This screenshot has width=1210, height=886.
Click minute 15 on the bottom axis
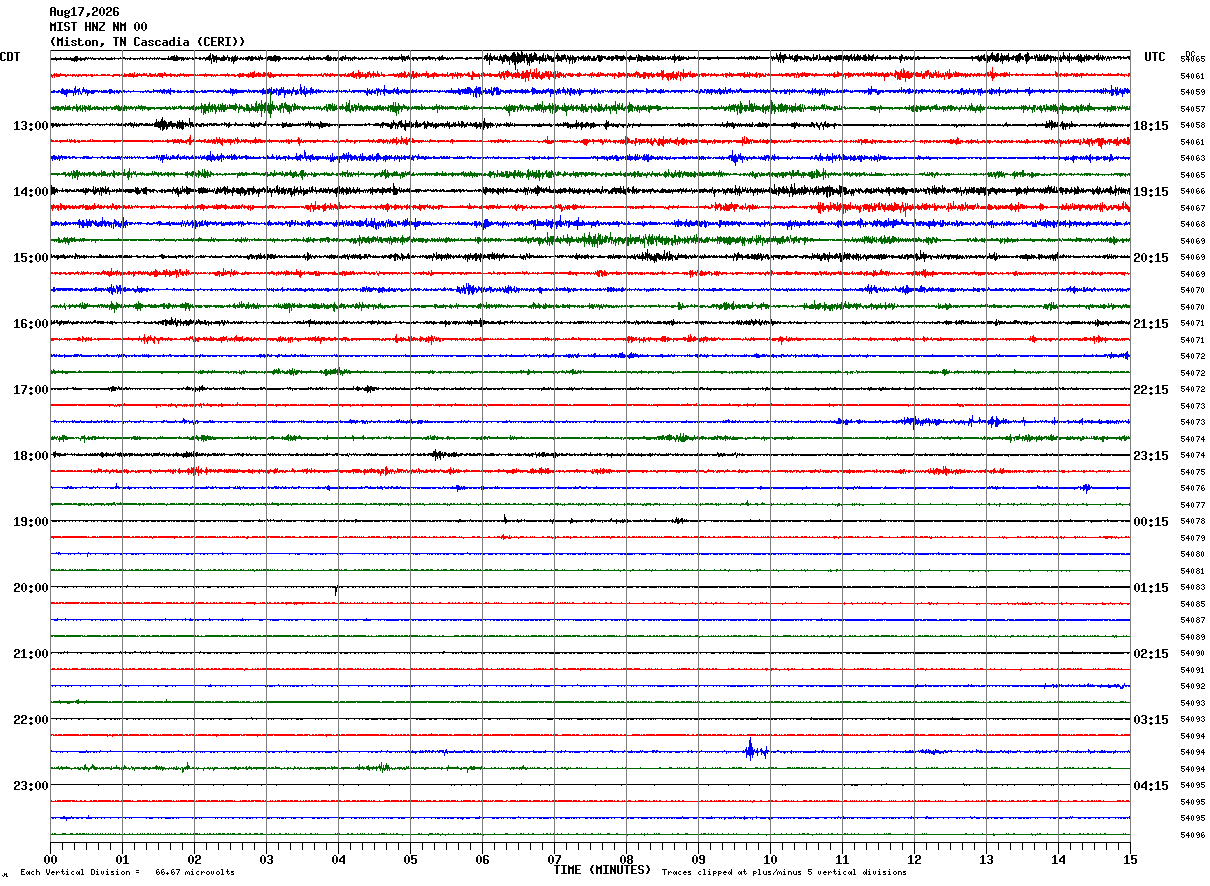(x=1130, y=859)
